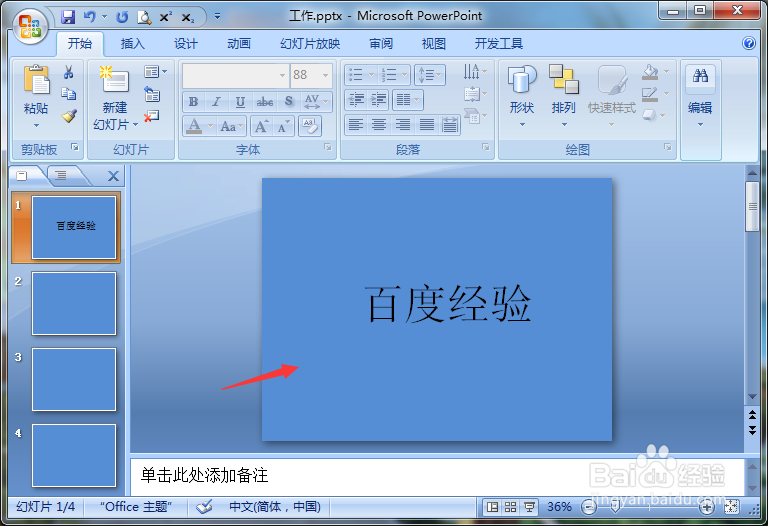Open the Change Case Aa dropdown
The image size is (768, 526).
[x=232, y=126]
